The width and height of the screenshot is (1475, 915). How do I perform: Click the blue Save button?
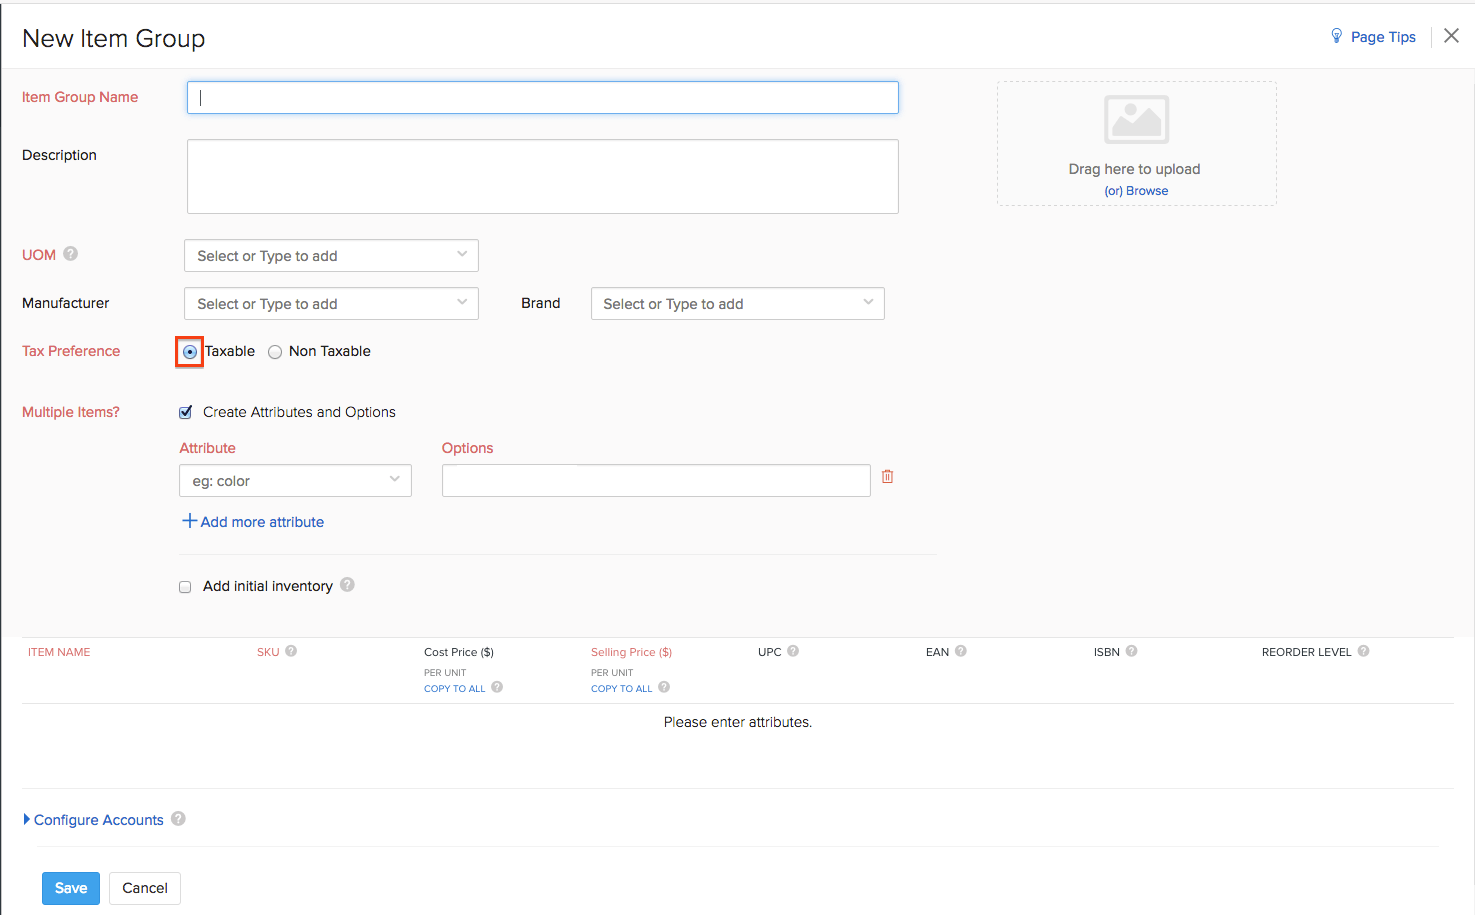[71, 888]
